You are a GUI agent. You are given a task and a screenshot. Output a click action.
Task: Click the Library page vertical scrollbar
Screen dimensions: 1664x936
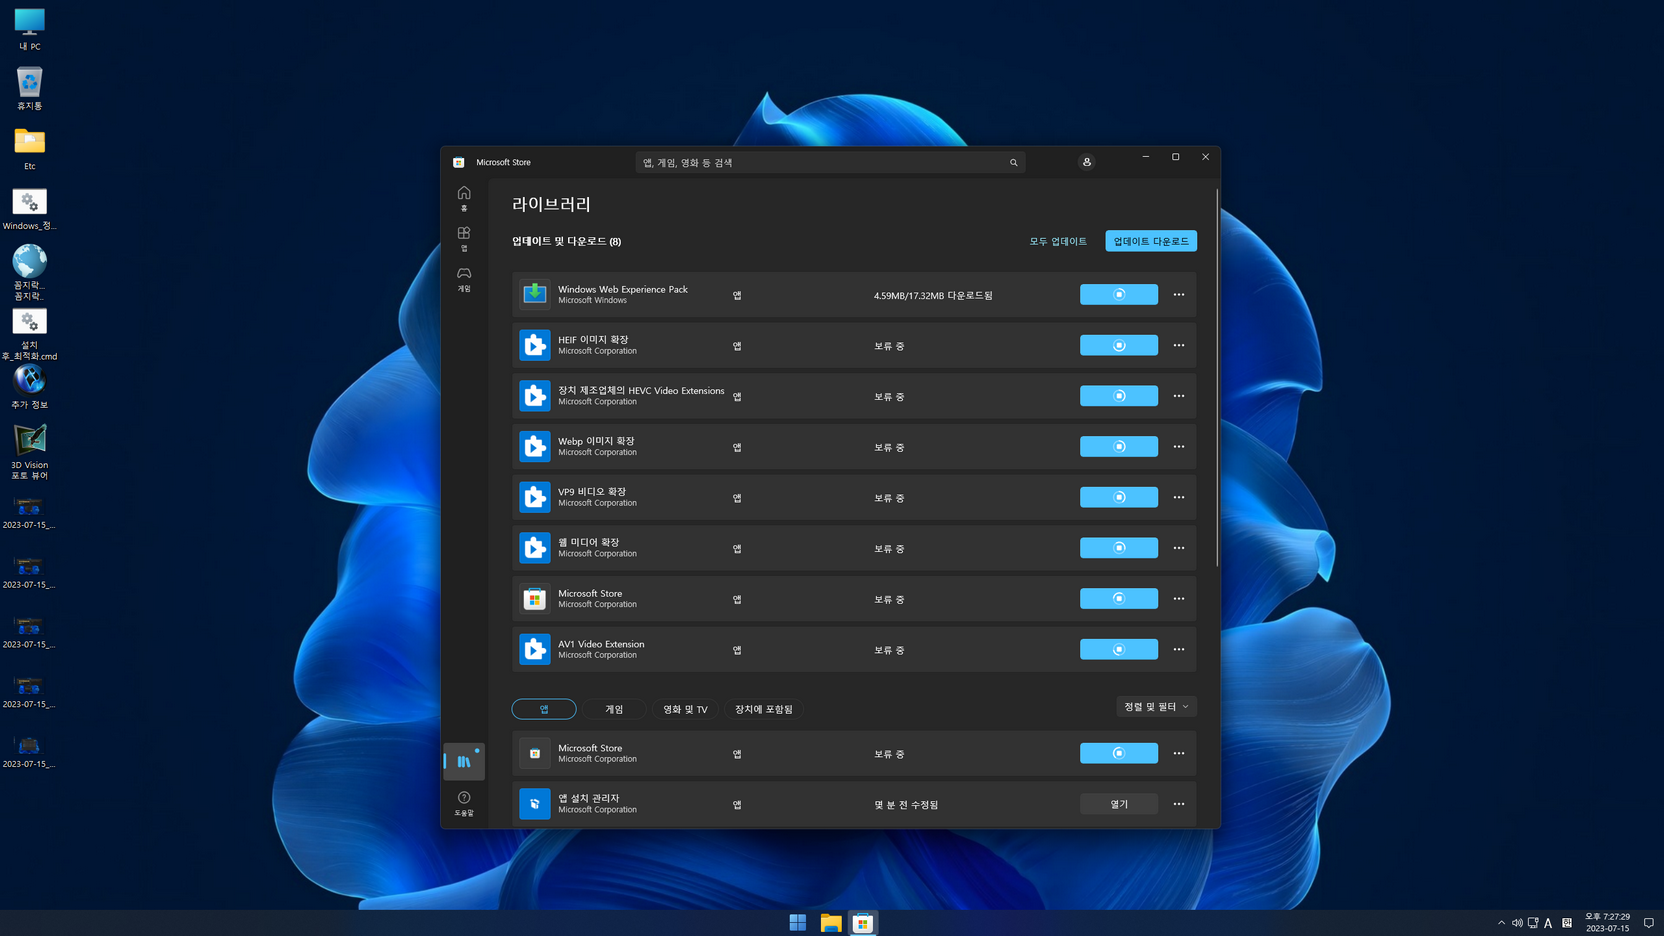click(x=1217, y=378)
